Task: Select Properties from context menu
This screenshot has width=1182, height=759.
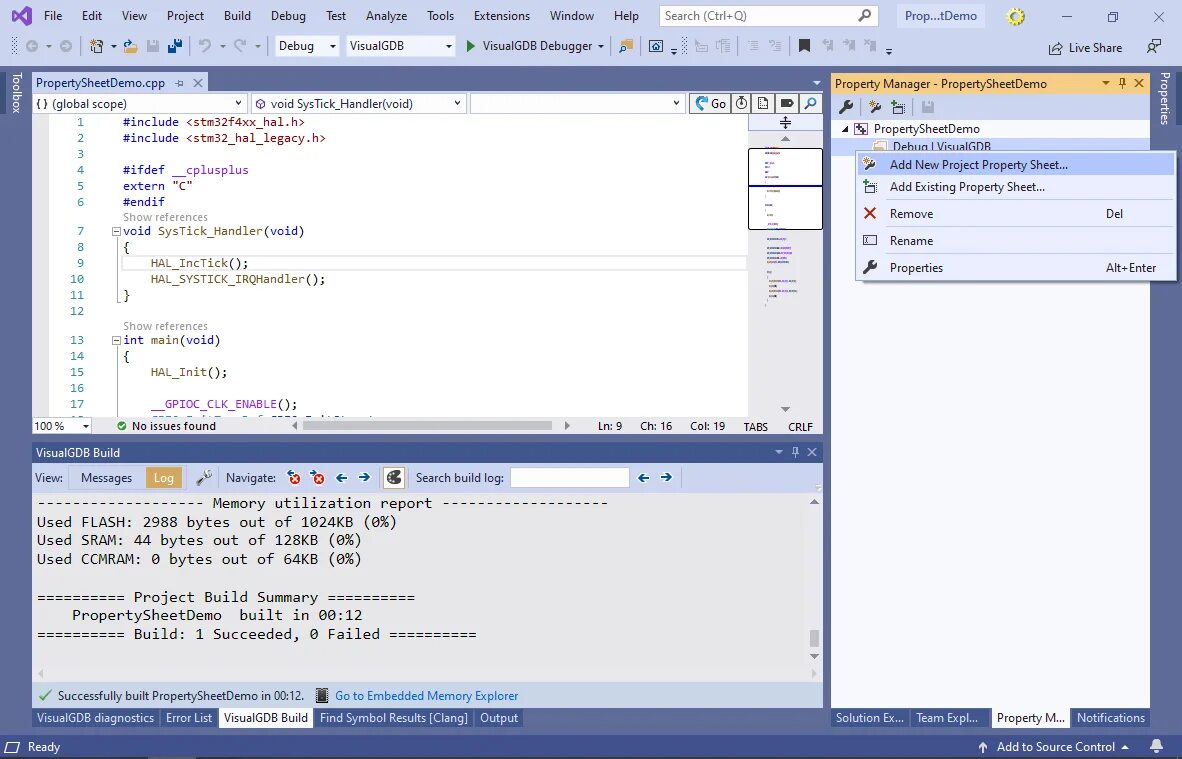Action: (1016, 268)
